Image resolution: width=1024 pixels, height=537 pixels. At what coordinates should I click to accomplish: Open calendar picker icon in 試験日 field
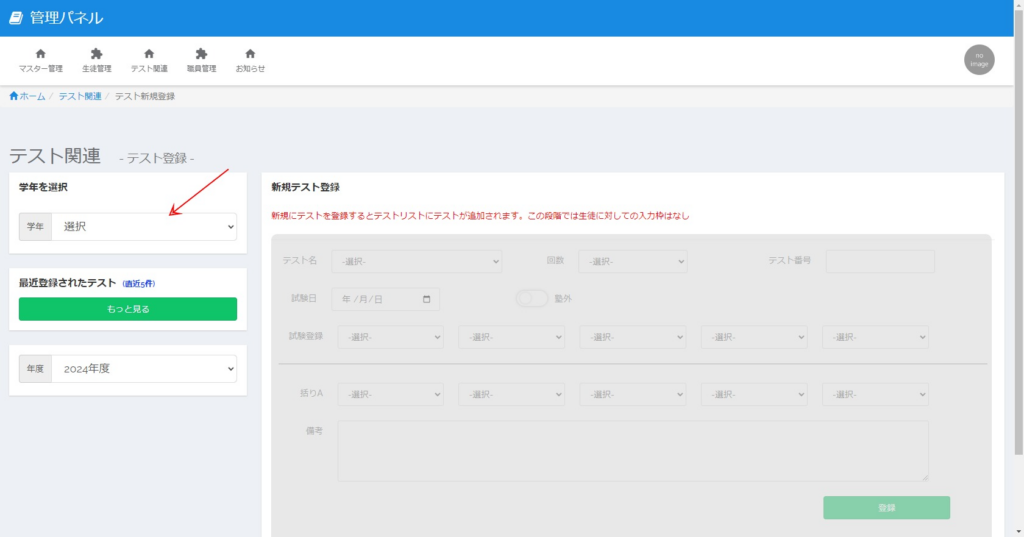coord(427,299)
